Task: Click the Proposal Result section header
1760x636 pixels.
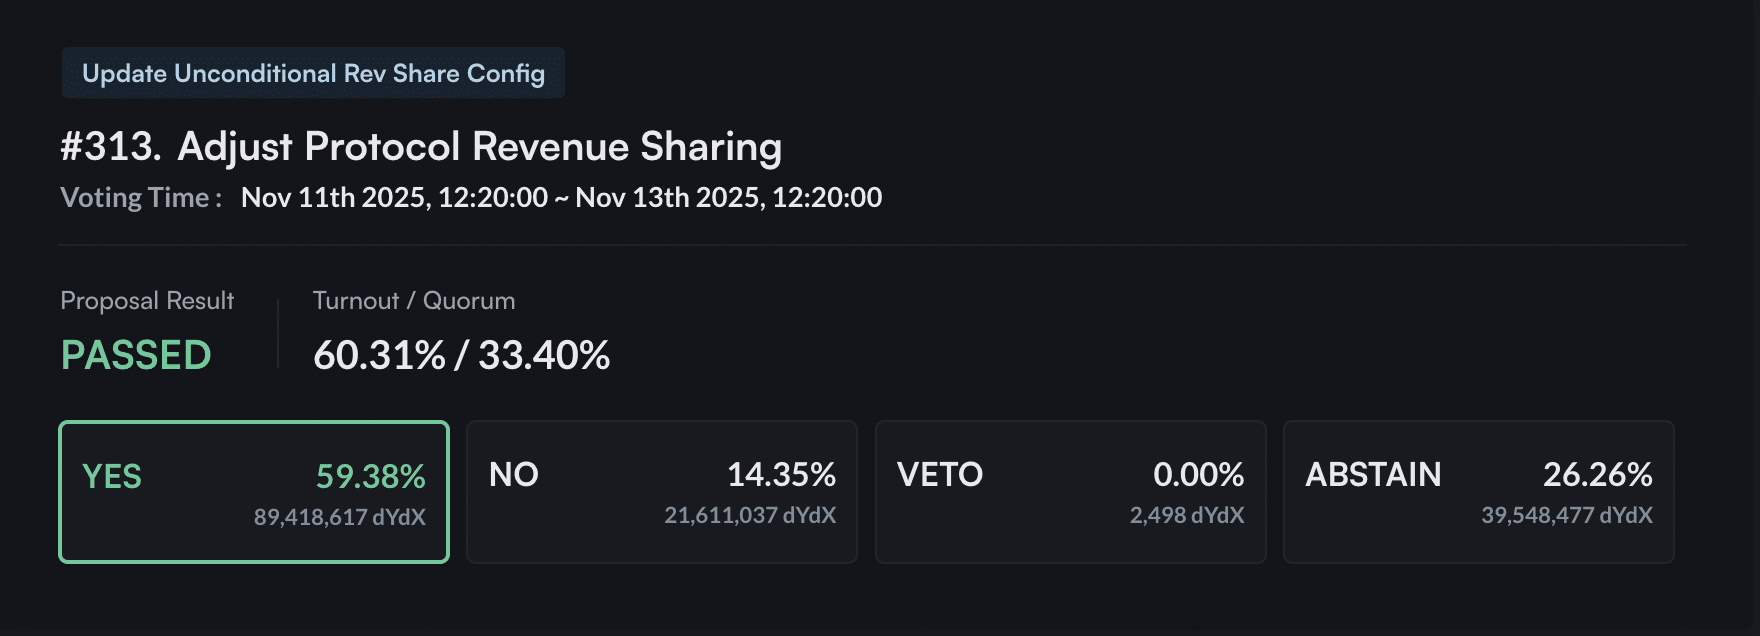Action: click(x=146, y=300)
